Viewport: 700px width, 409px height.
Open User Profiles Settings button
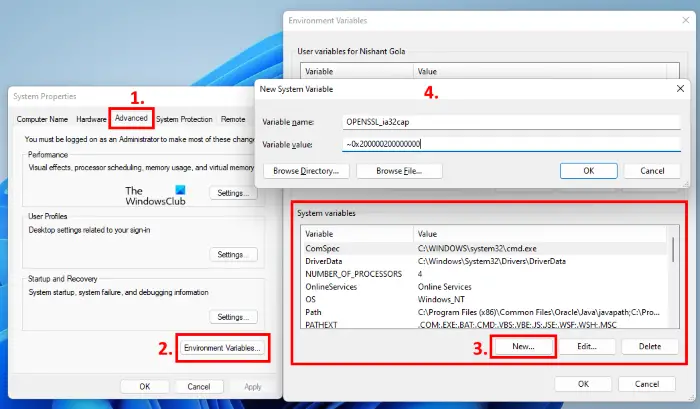233,255
